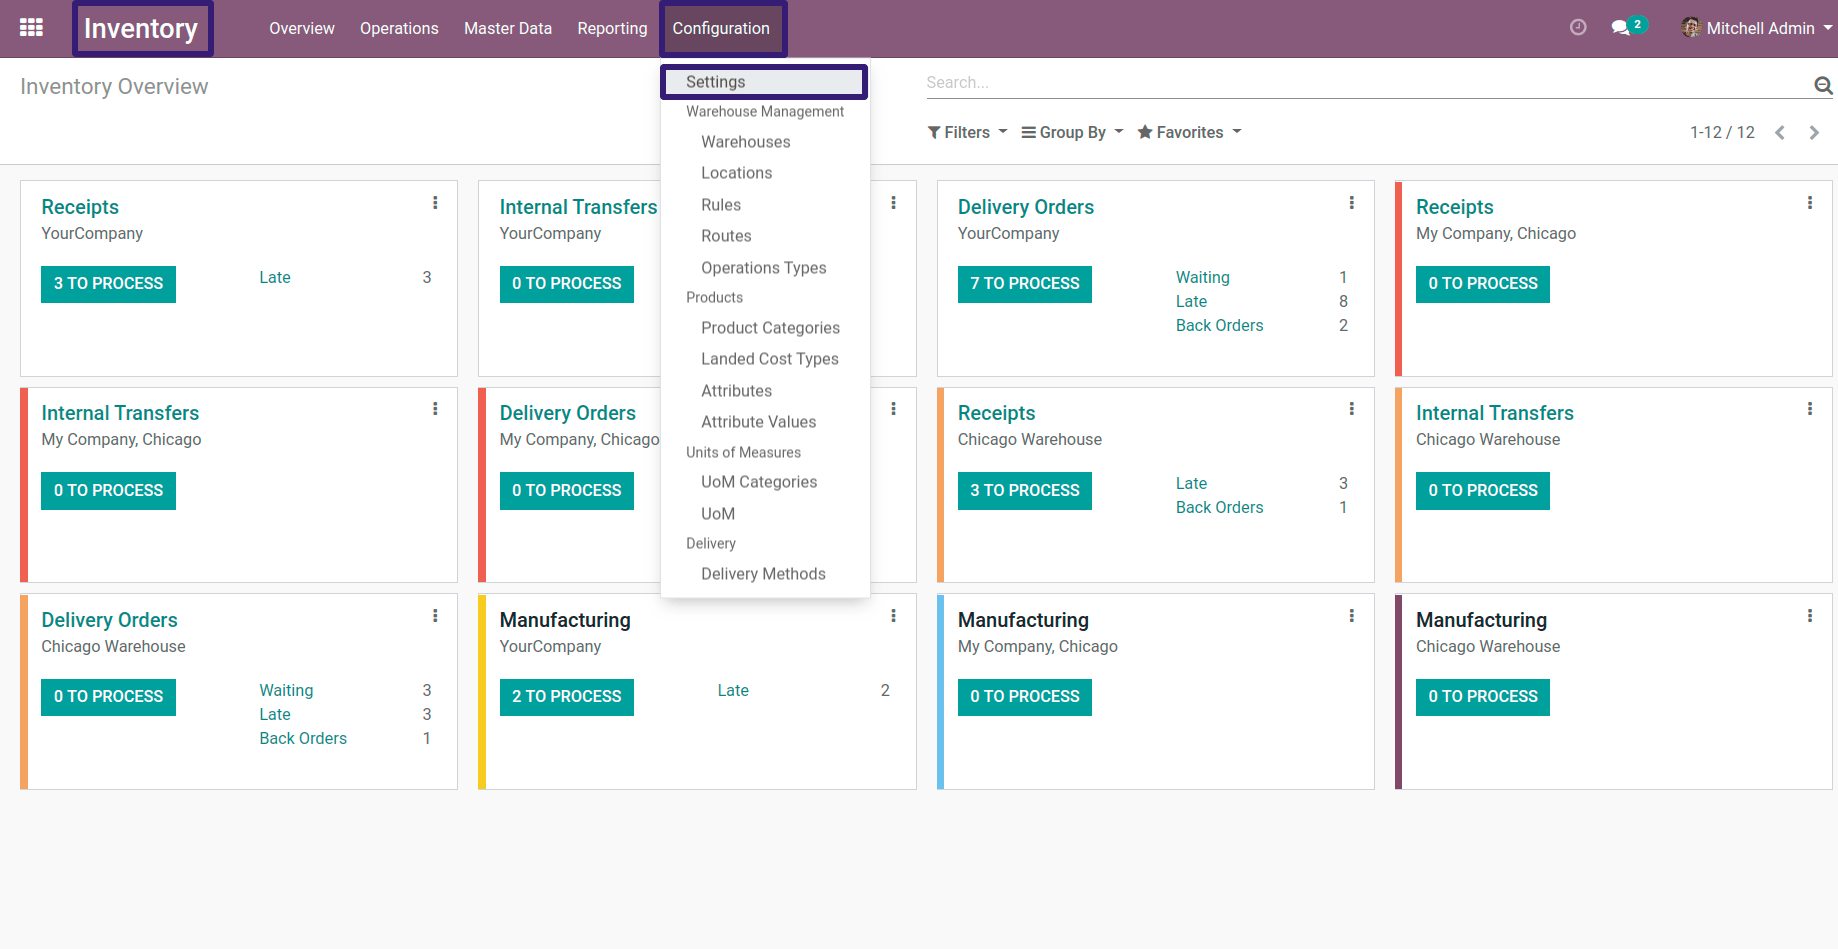Click the 1-12 / 12 pager counter
This screenshot has width=1838, height=949.
1722,133
